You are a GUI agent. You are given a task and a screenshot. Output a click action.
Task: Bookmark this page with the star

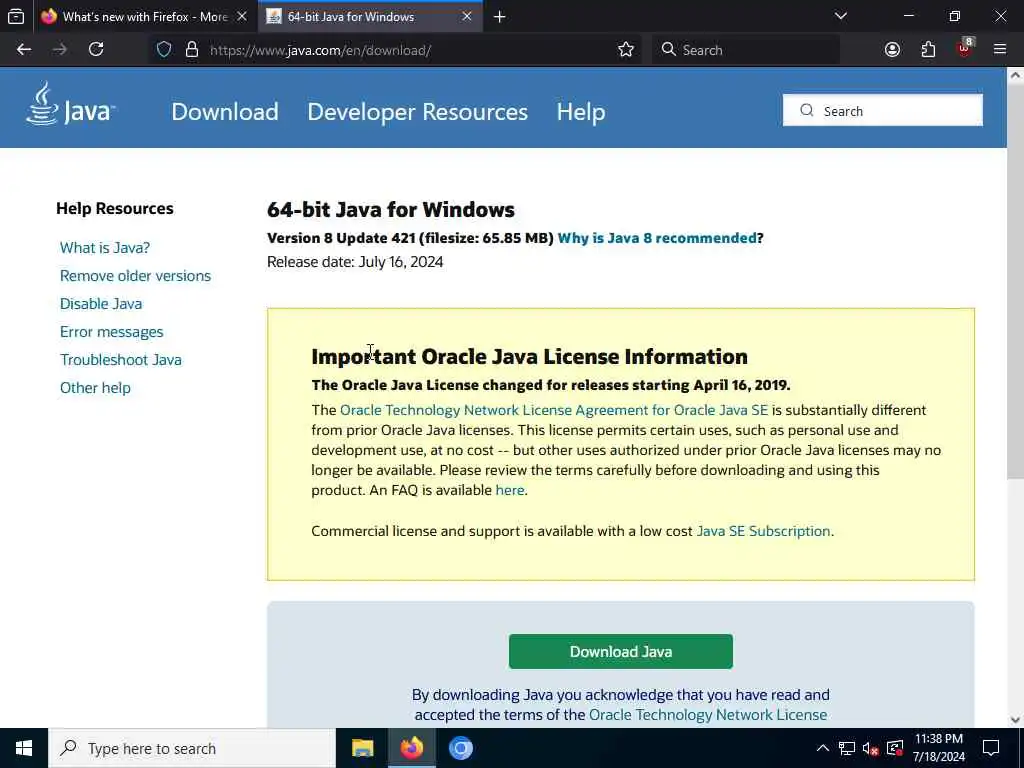pyautogui.click(x=626, y=50)
